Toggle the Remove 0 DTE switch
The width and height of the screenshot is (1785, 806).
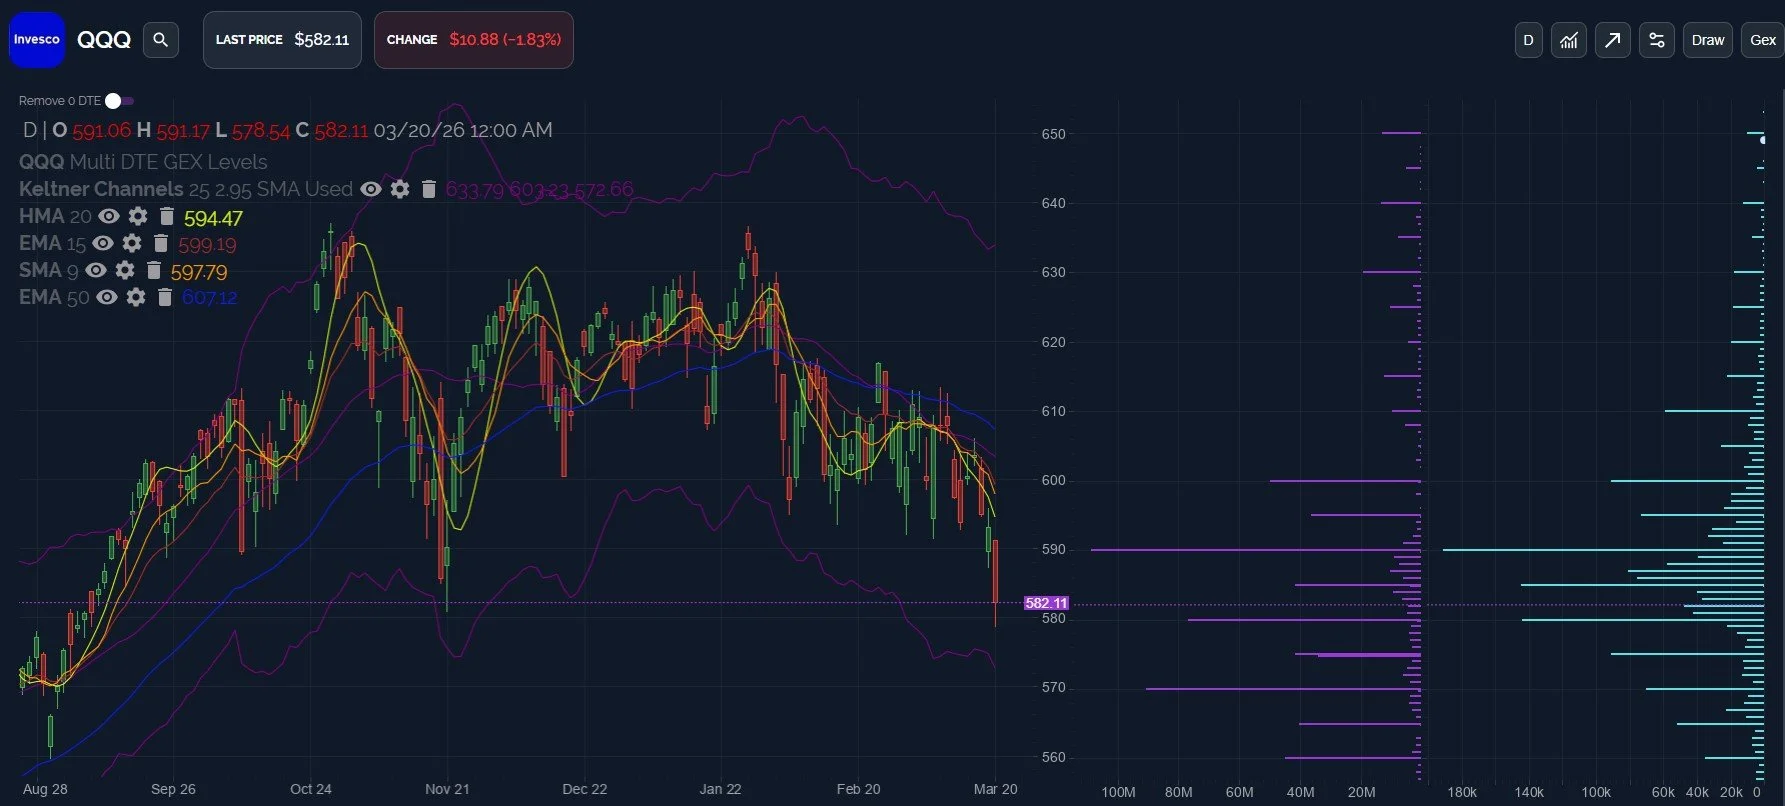pyautogui.click(x=119, y=101)
